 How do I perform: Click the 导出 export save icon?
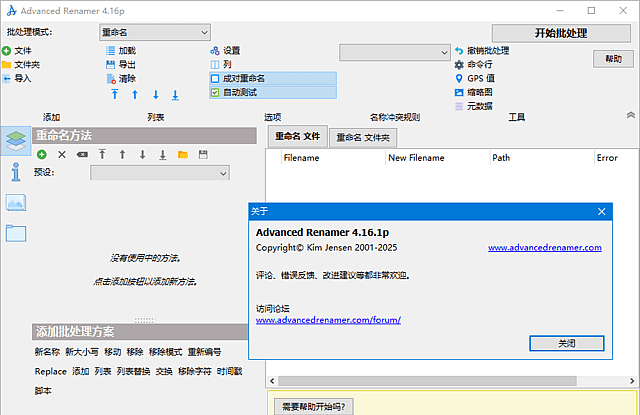tap(111, 64)
